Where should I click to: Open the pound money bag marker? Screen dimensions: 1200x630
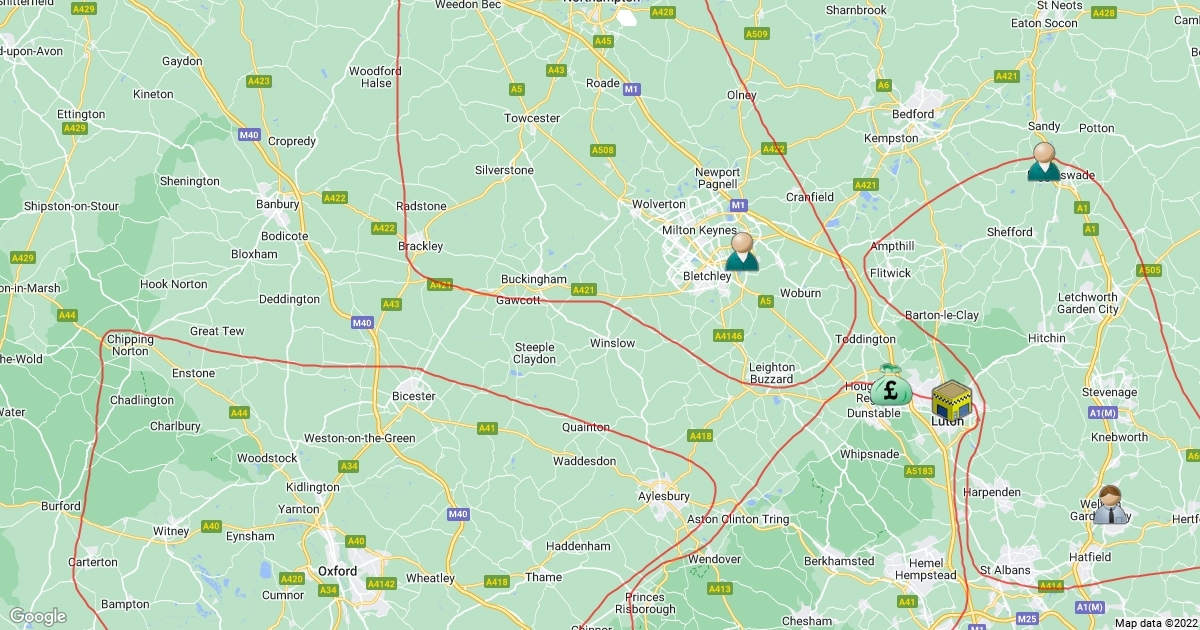(890, 385)
